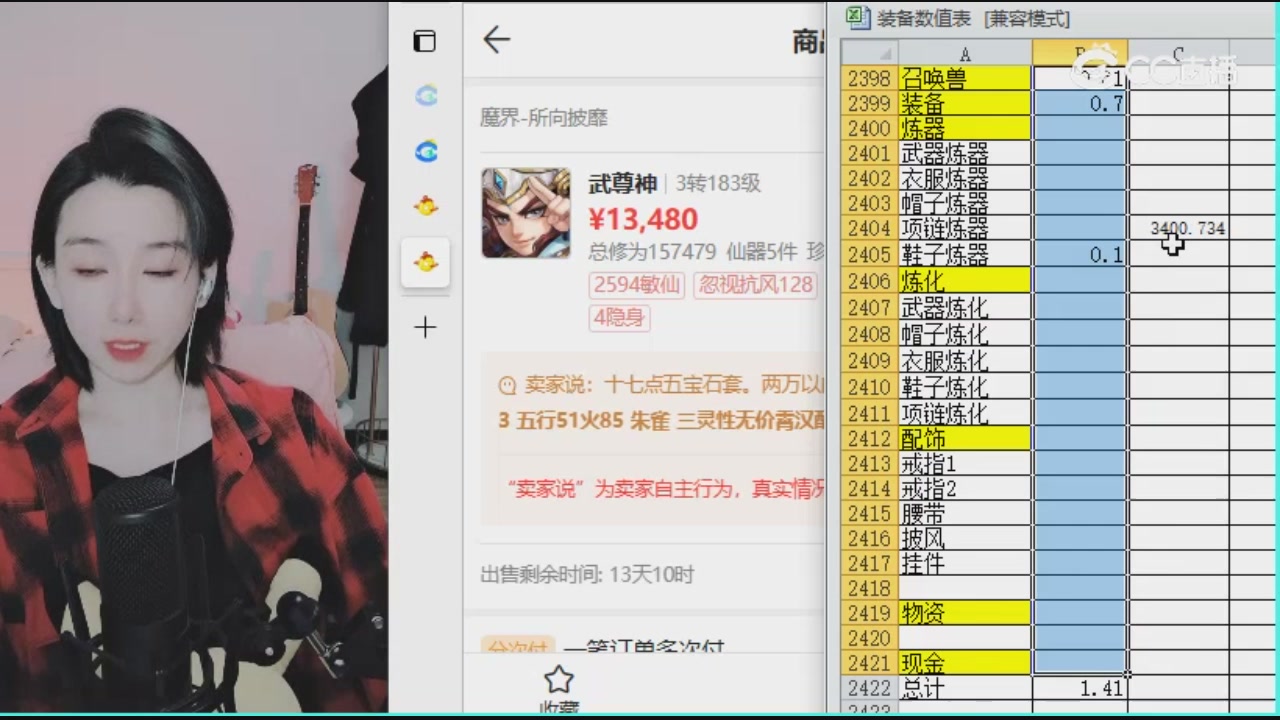The width and height of the screenshot is (1280, 720).
Task: Select cell 帽子炼化
Action: 965,333
